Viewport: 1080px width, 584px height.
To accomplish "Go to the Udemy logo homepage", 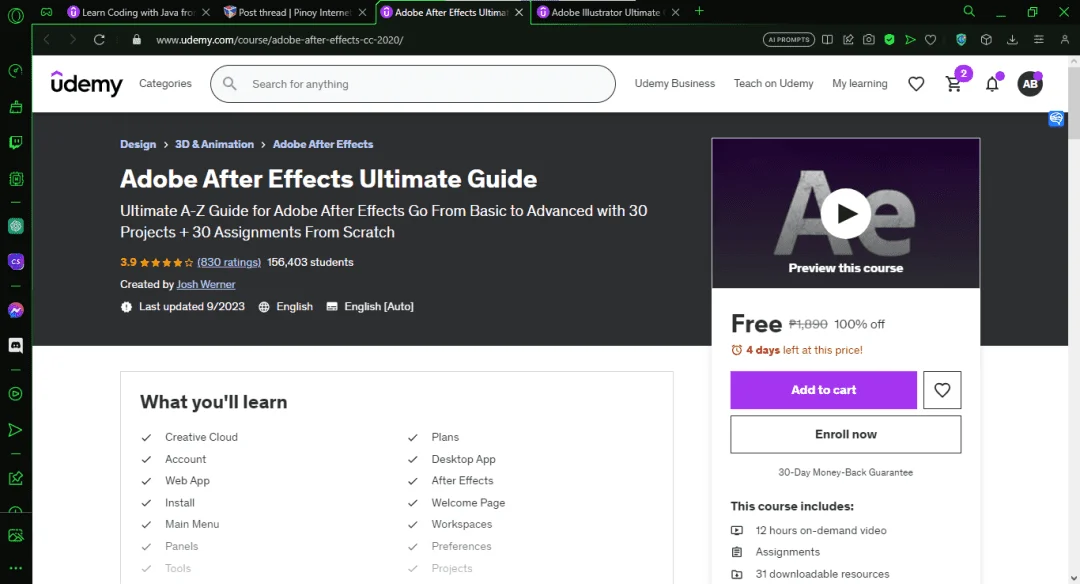I will point(87,83).
